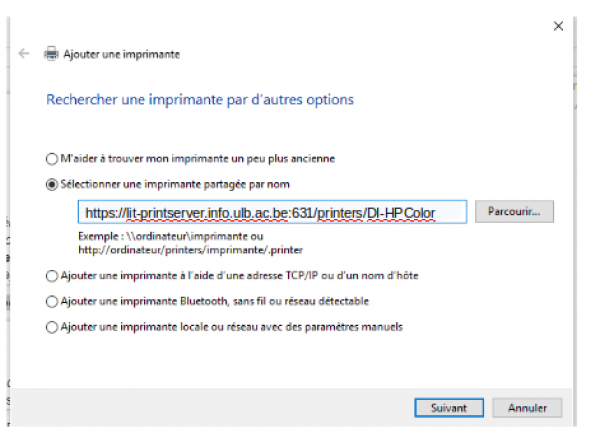Continue with the Suivant button
The height and width of the screenshot is (447, 600).
click(448, 408)
